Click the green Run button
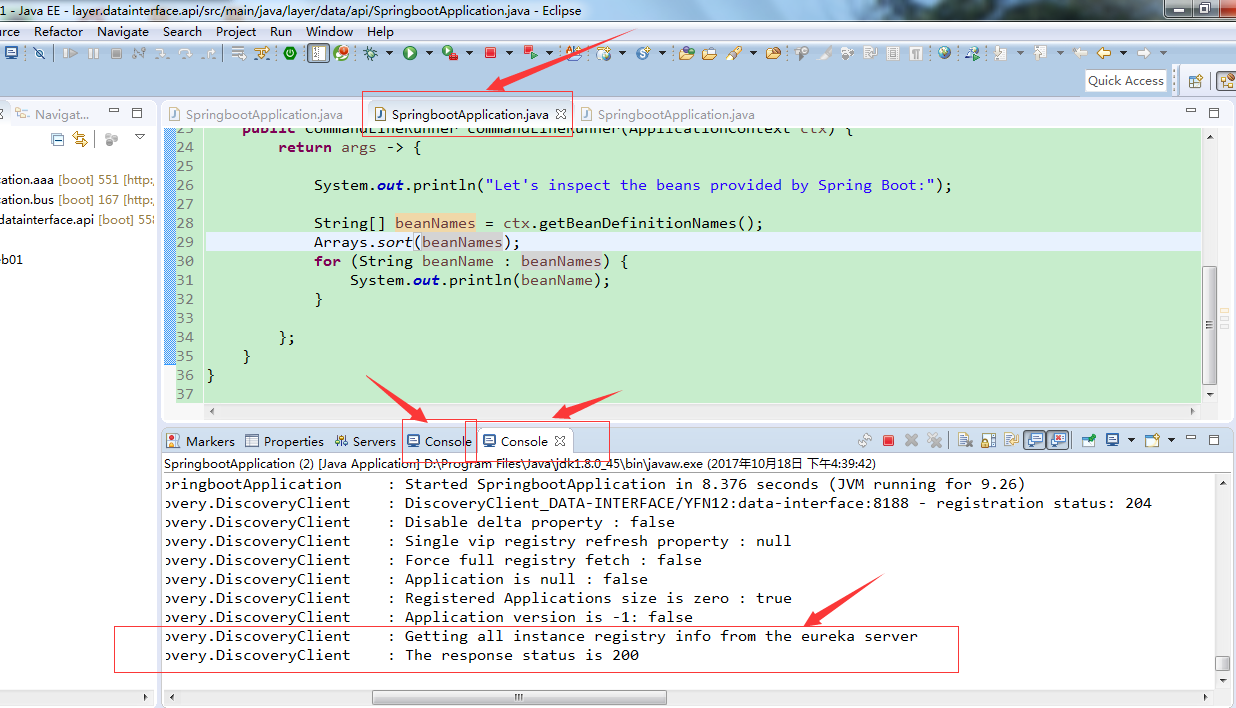Screen dimensions: 1236x708 coord(409,52)
